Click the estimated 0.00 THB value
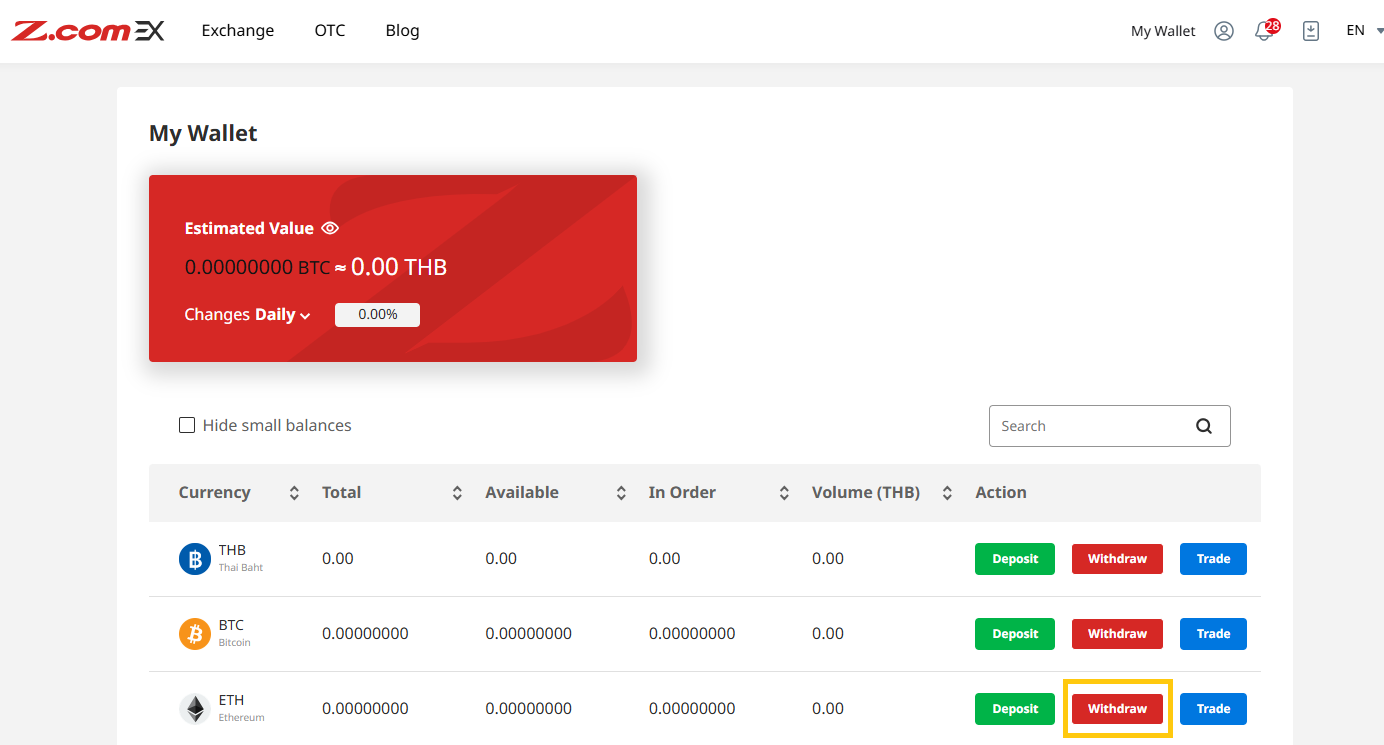The width and height of the screenshot is (1384, 745). click(399, 267)
